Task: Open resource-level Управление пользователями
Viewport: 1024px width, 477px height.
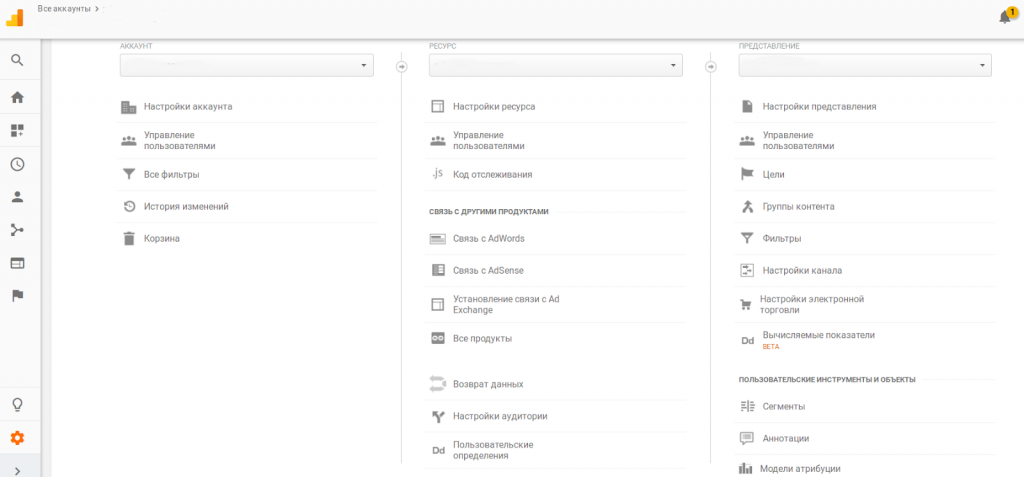Action: (x=488, y=140)
